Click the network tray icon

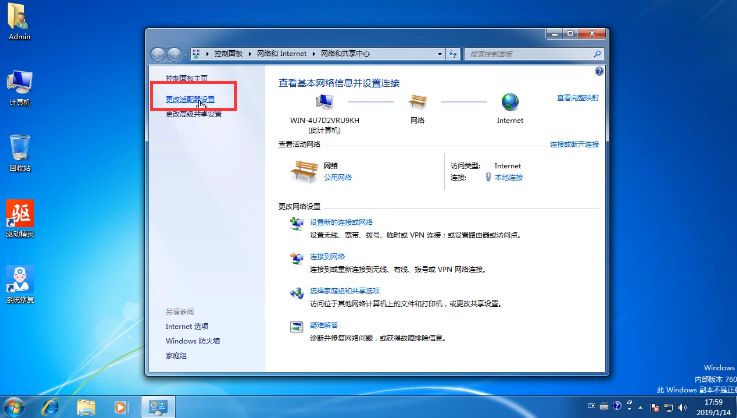tap(668, 408)
